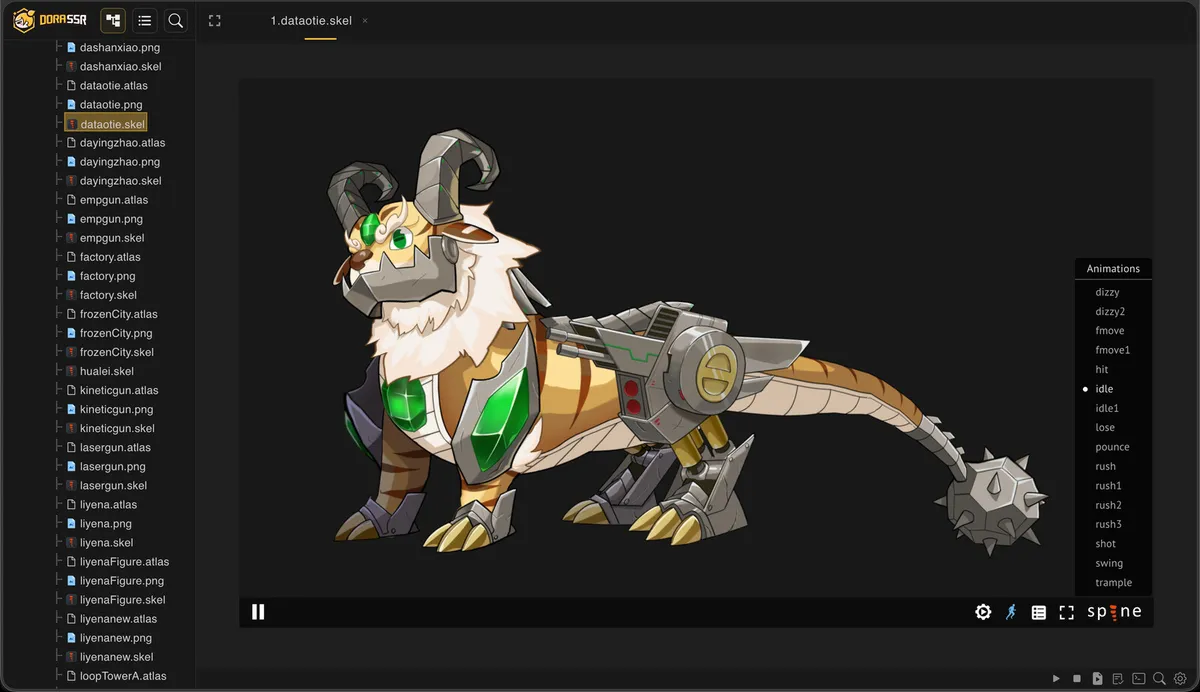Click the empgun.png file icon
This screenshot has height=692, width=1200.
71,218
